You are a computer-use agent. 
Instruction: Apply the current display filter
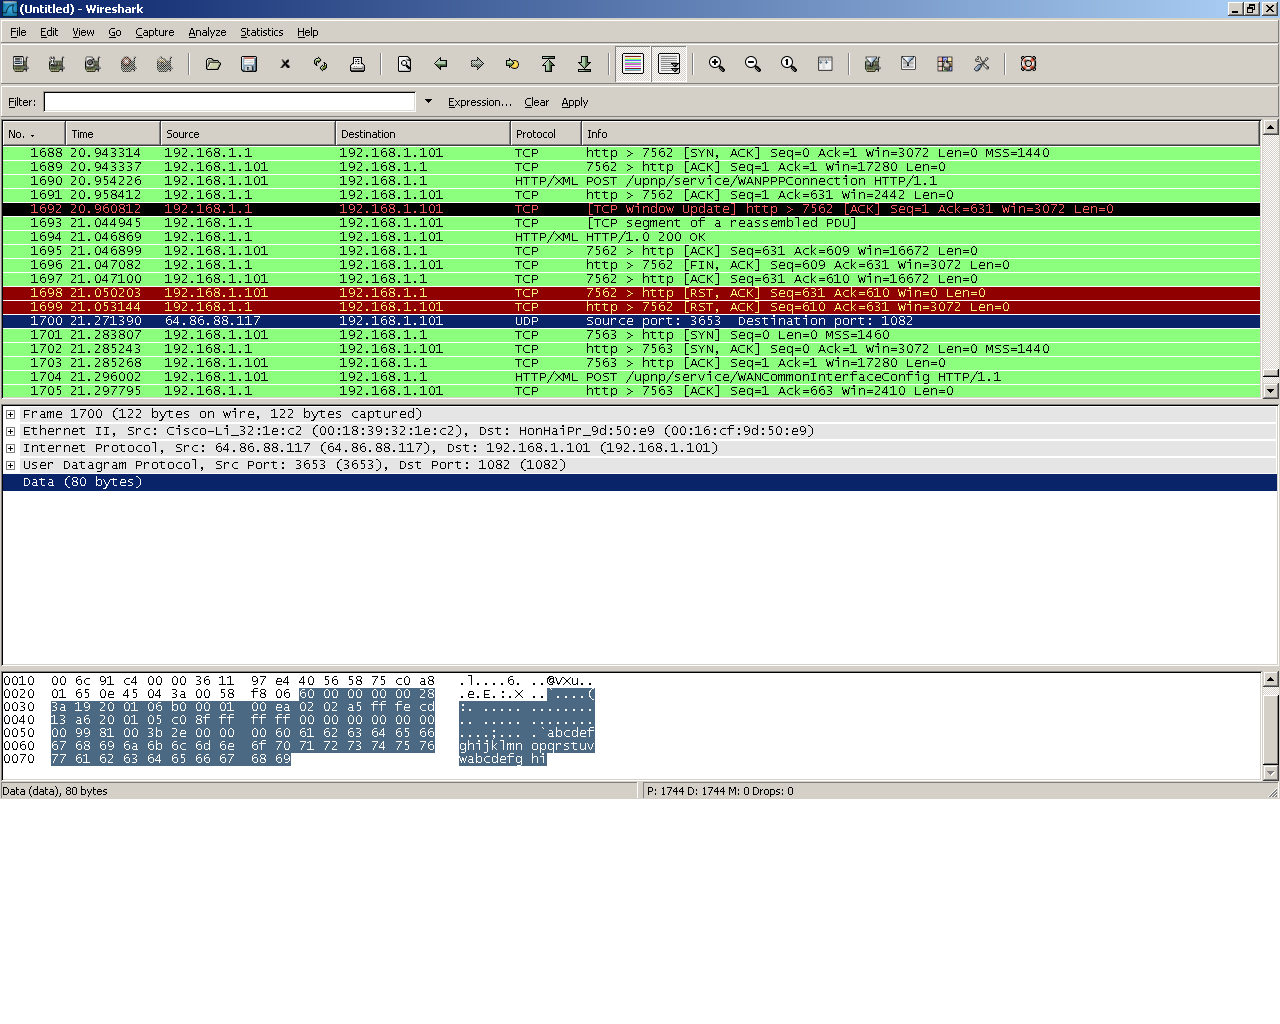coord(575,102)
